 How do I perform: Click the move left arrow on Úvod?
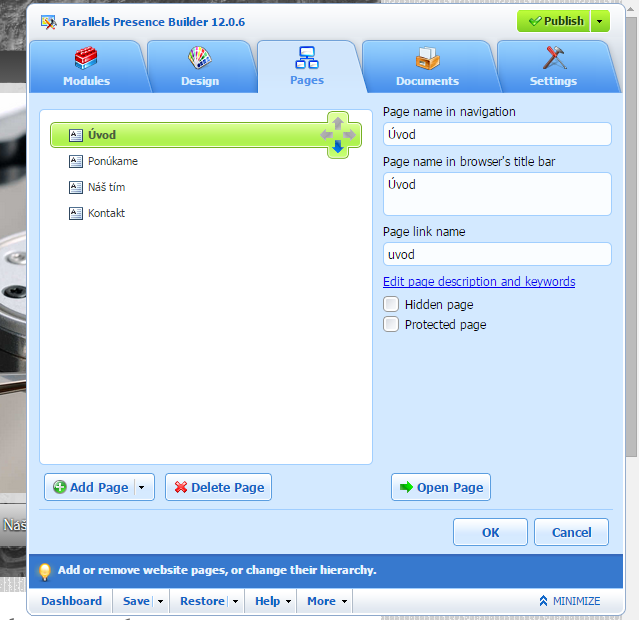(326, 135)
